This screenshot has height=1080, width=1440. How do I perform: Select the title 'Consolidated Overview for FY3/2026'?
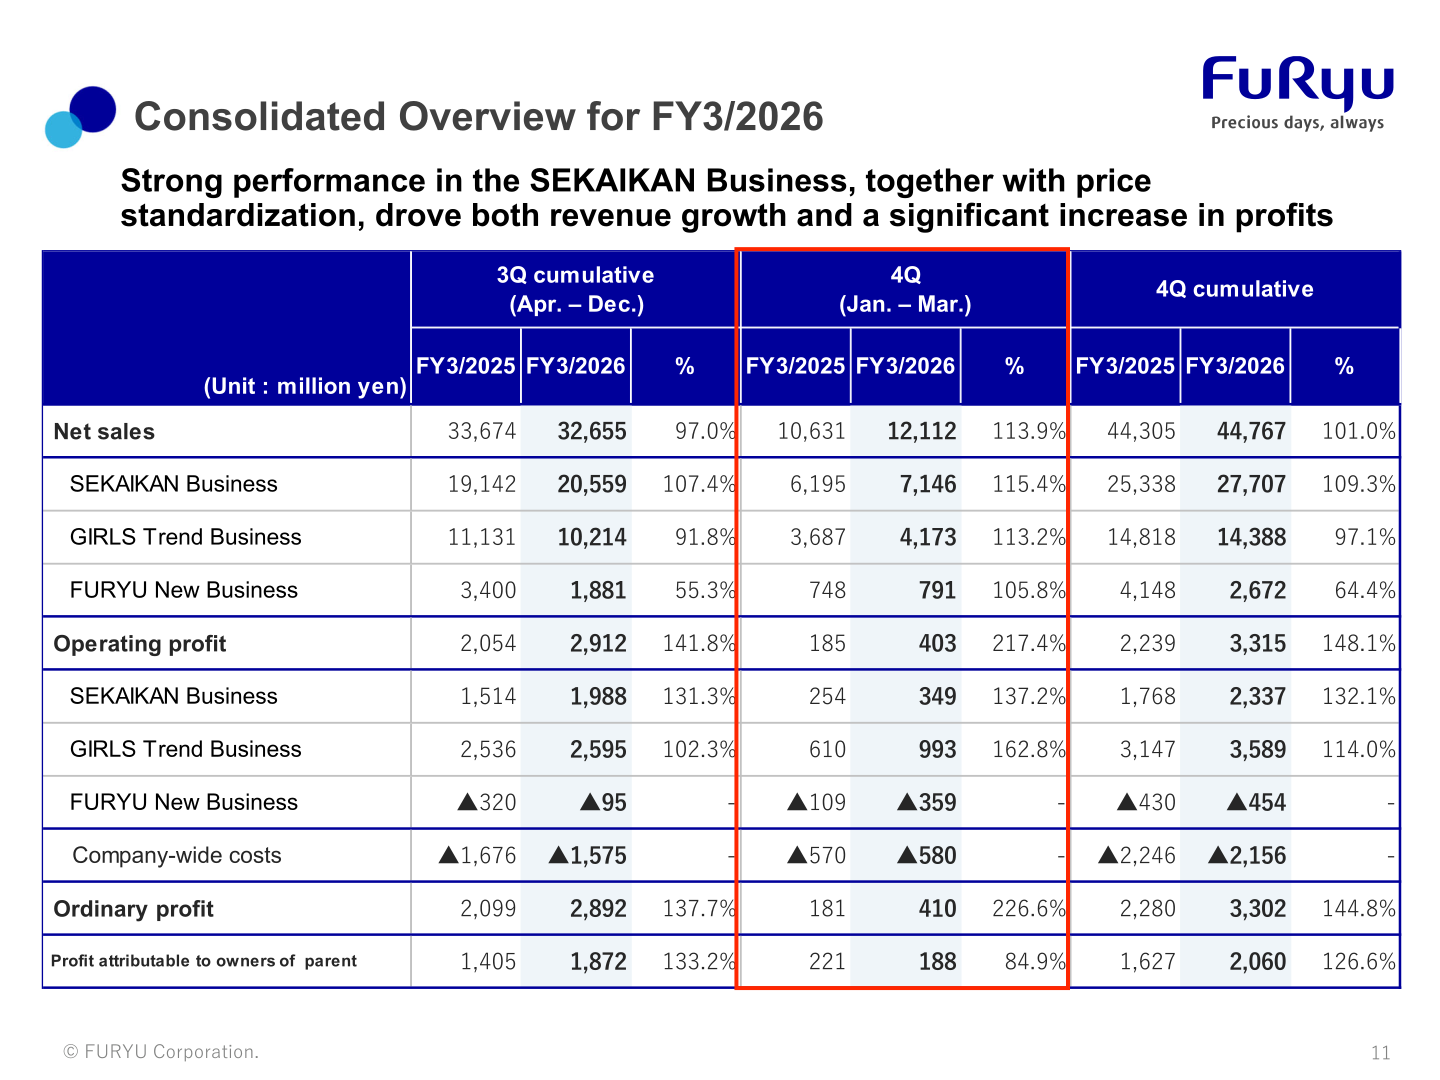point(478,117)
